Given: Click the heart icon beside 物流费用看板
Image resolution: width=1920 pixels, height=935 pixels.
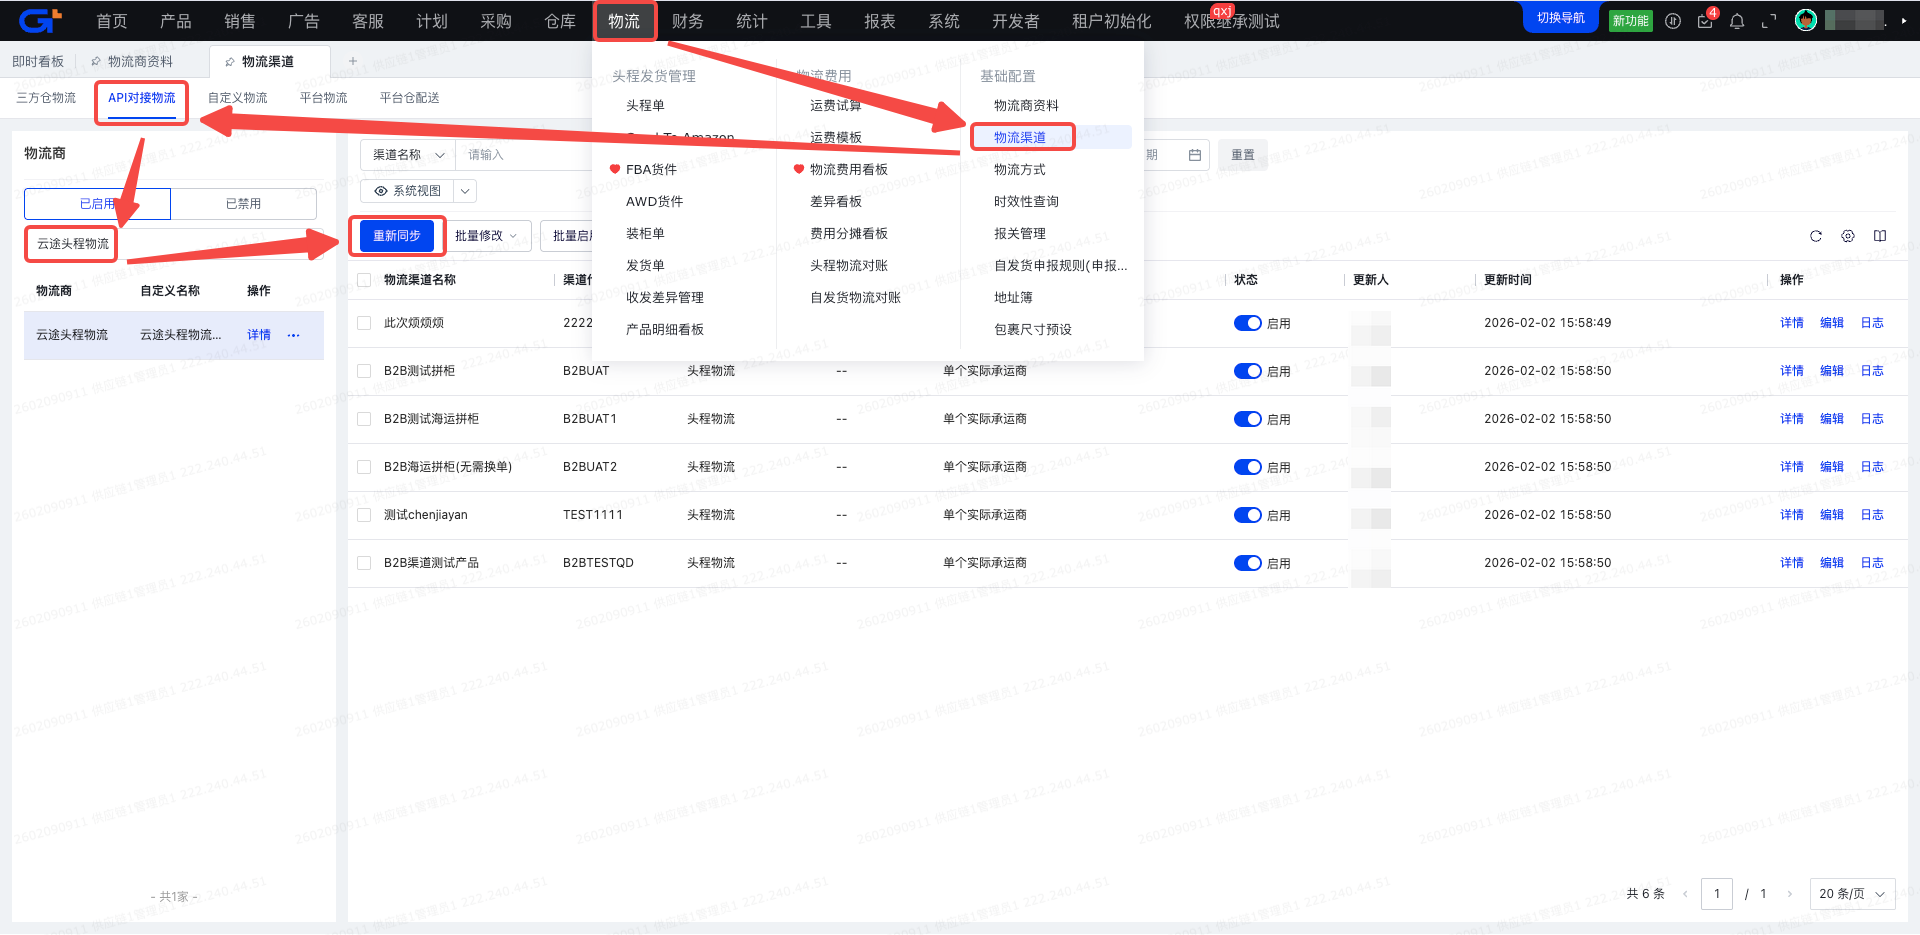Looking at the screenshot, I should point(799,169).
